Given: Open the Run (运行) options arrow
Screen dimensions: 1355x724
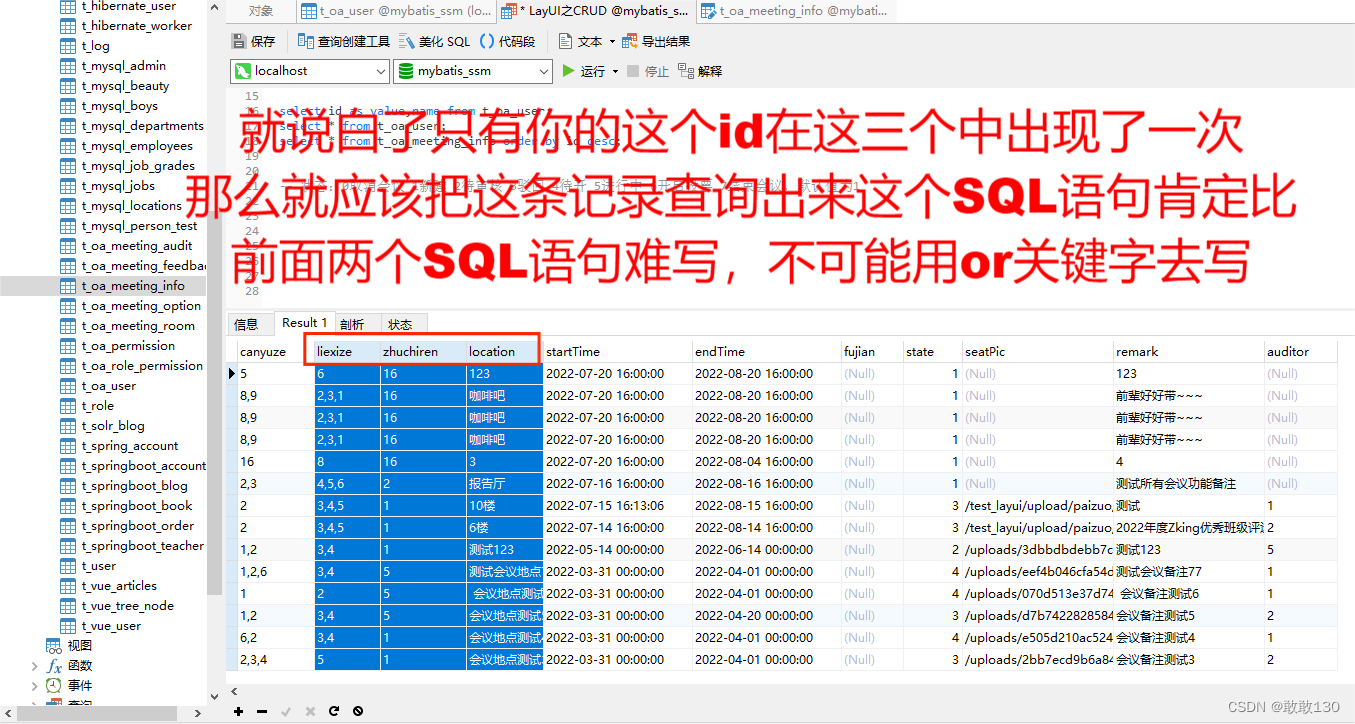Looking at the screenshot, I should (615, 71).
